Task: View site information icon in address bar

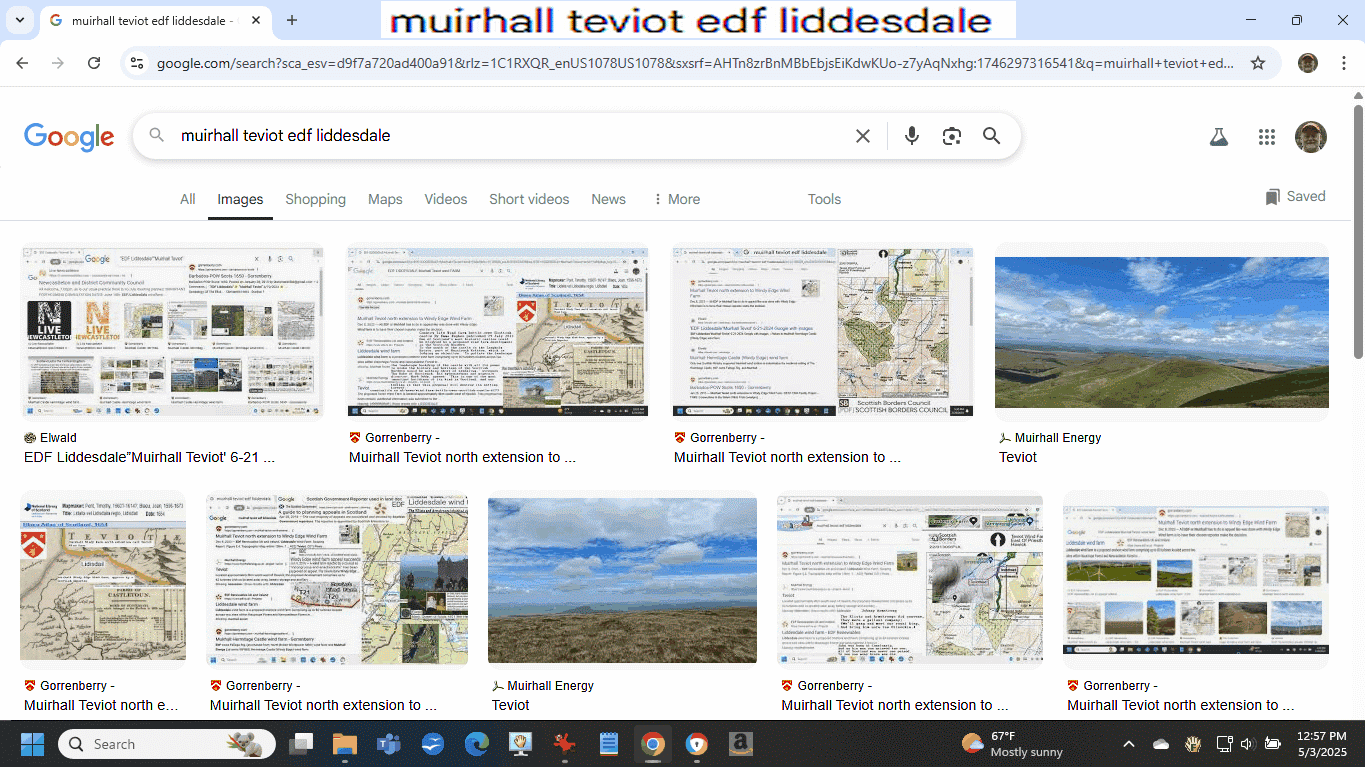Action: [x=137, y=63]
